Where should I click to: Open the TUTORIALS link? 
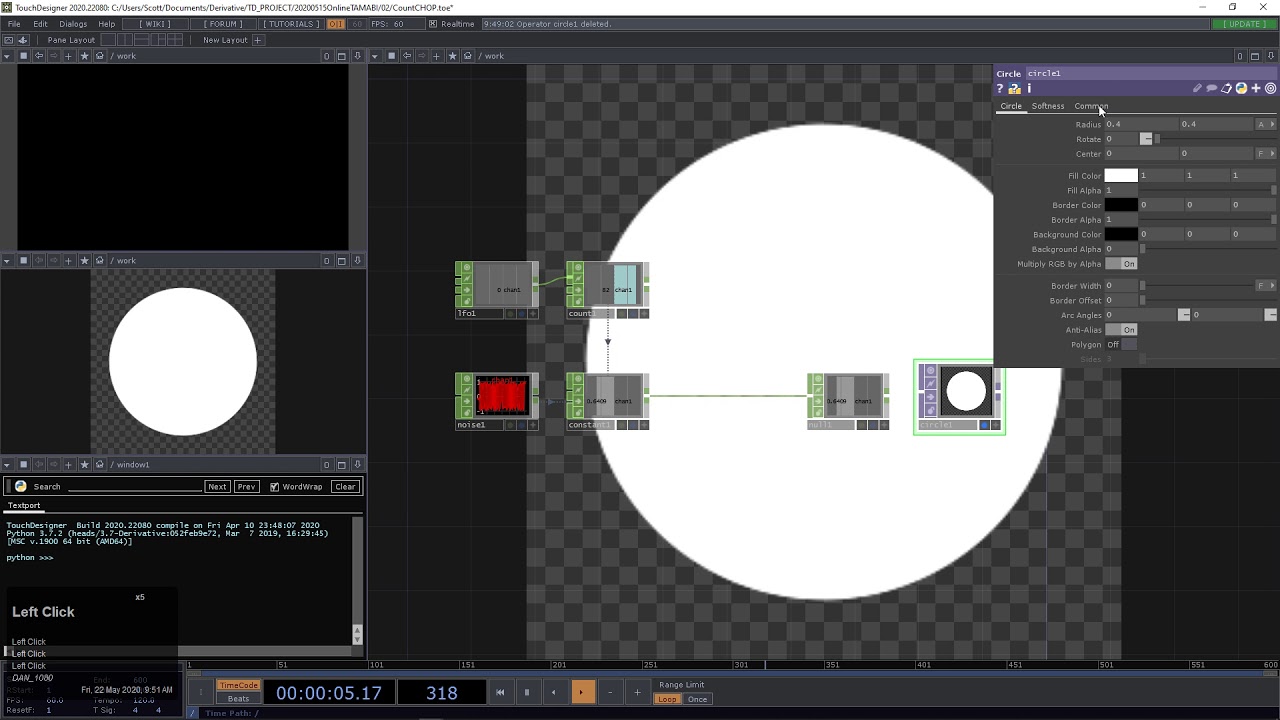[291, 24]
